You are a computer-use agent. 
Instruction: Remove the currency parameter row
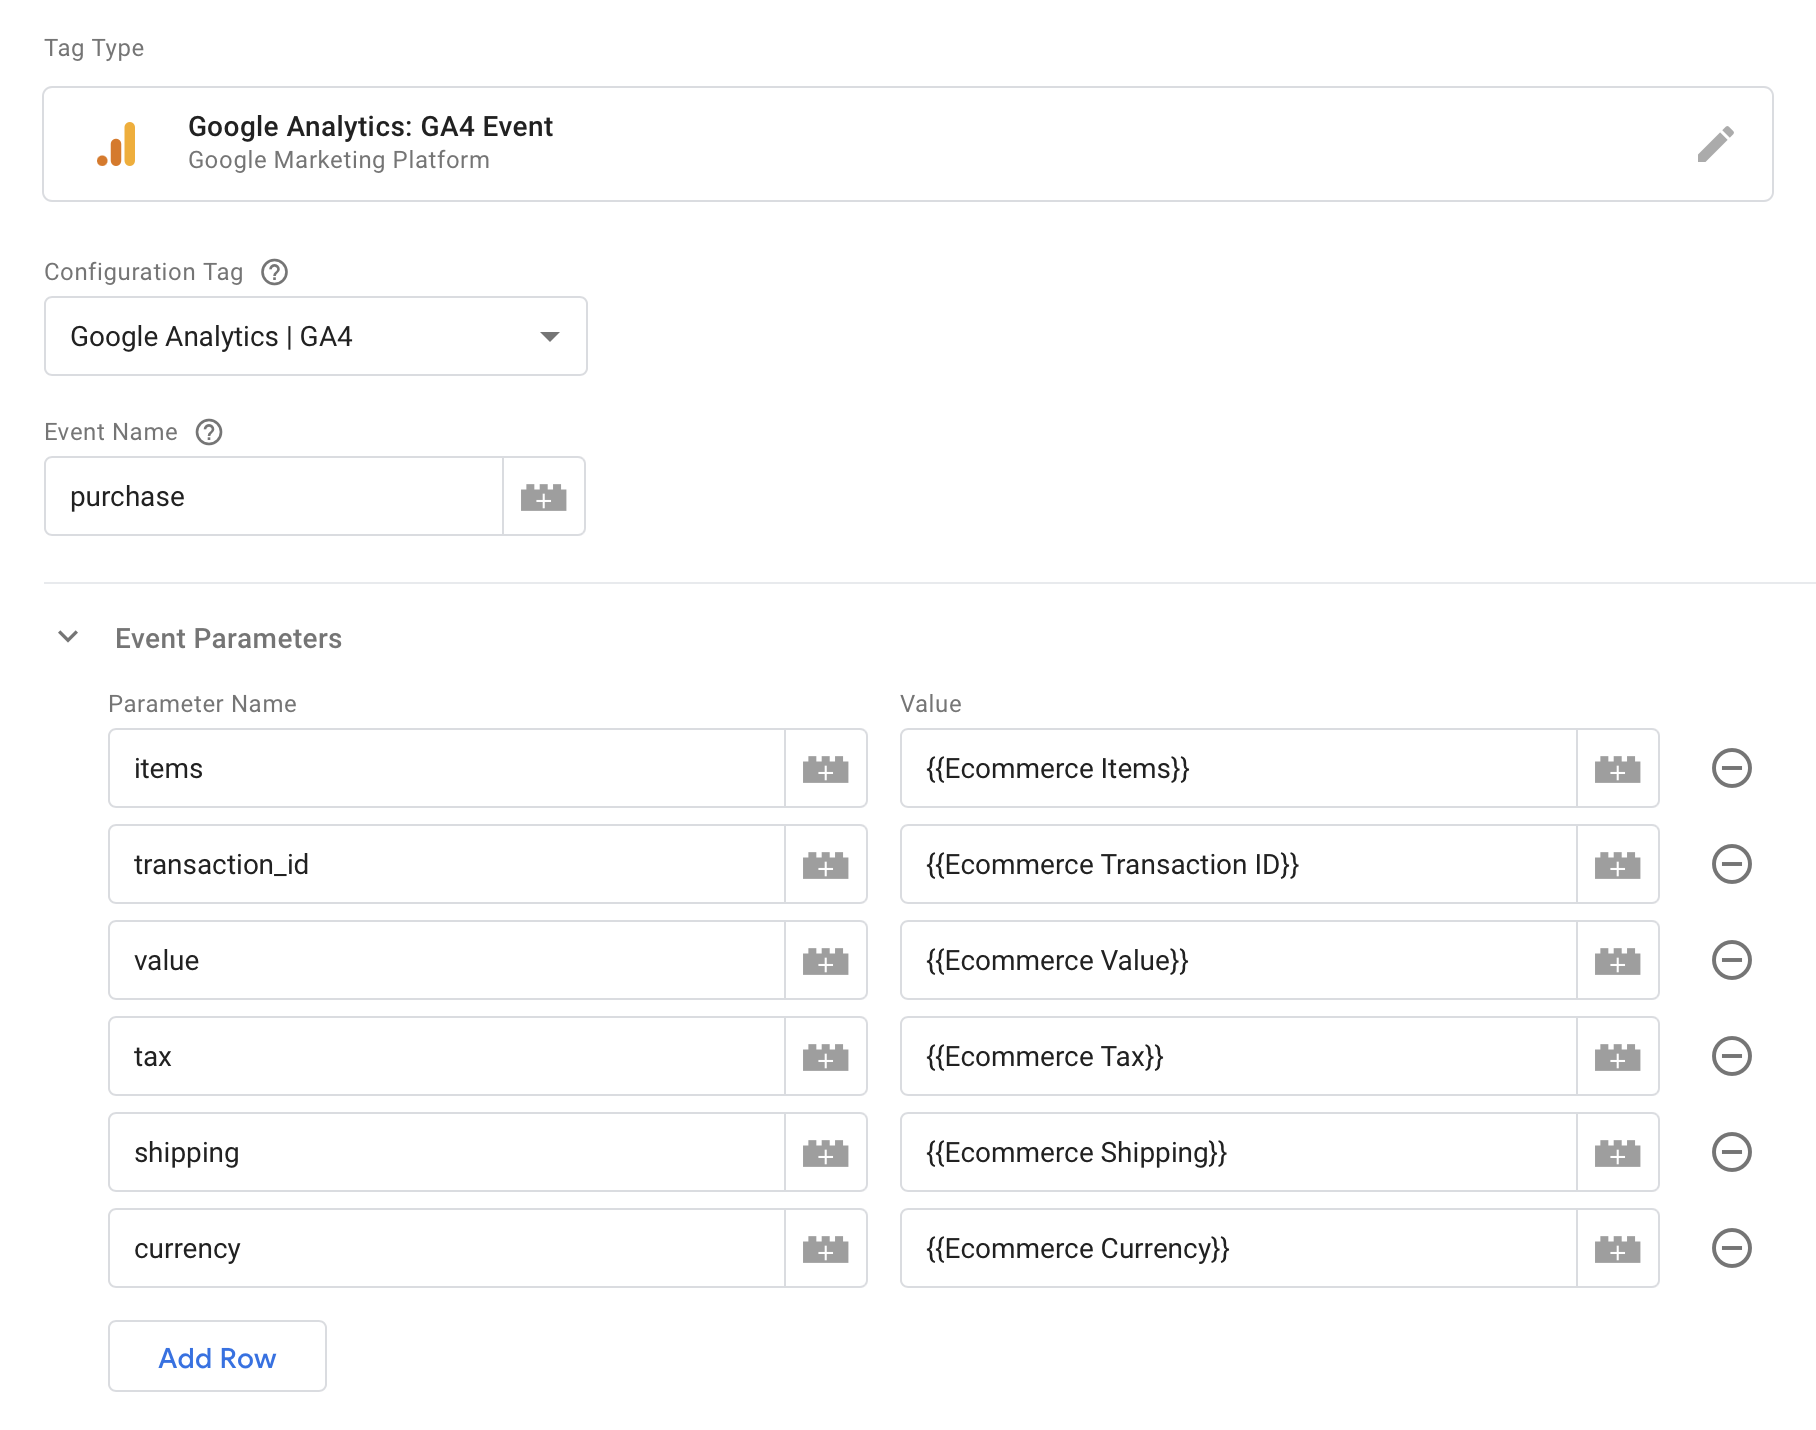pos(1731,1248)
